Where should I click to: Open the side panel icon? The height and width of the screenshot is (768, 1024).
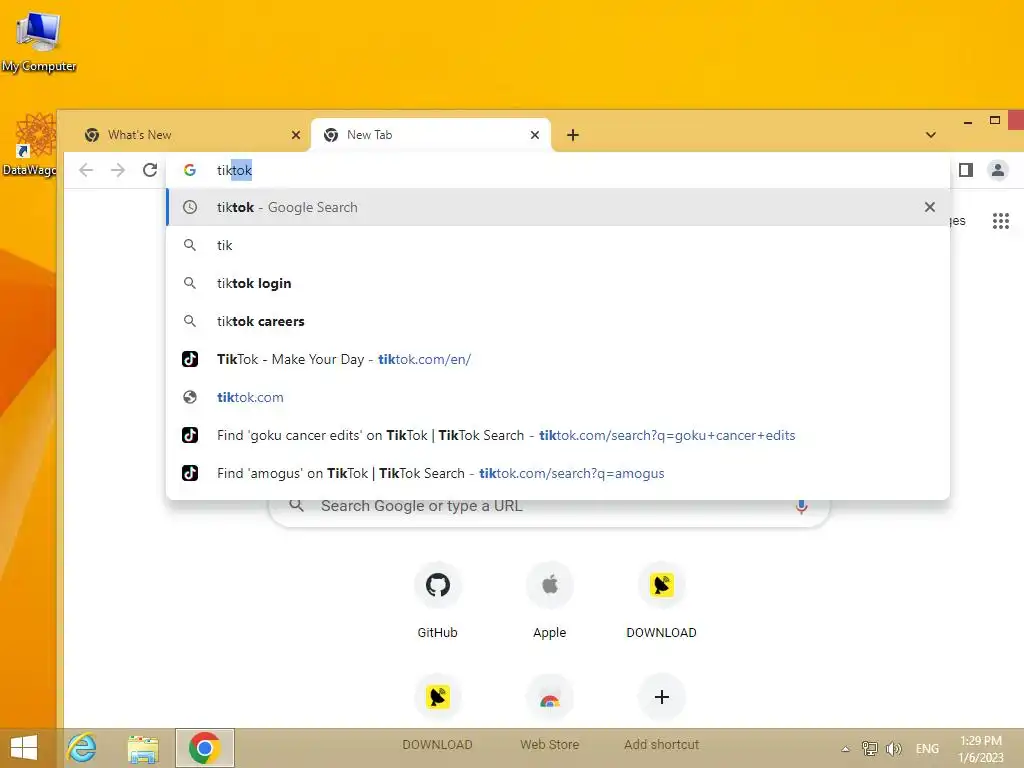(x=966, y=170)
